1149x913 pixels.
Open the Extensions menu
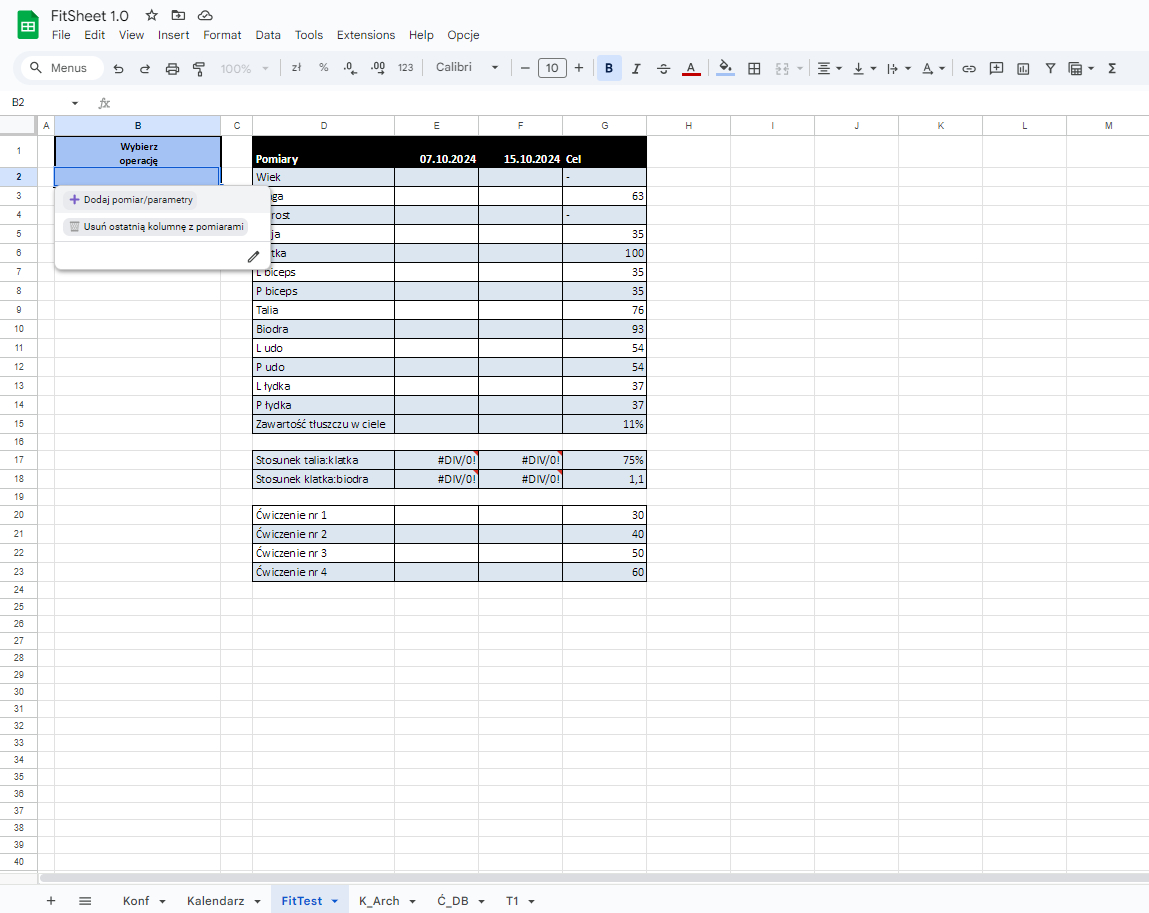365,35
